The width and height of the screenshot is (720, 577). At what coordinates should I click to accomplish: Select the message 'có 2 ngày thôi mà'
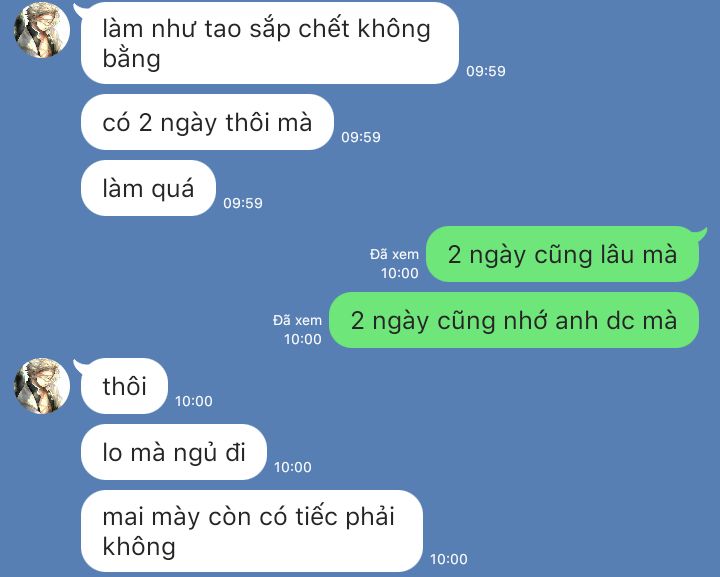coord(207,122)
